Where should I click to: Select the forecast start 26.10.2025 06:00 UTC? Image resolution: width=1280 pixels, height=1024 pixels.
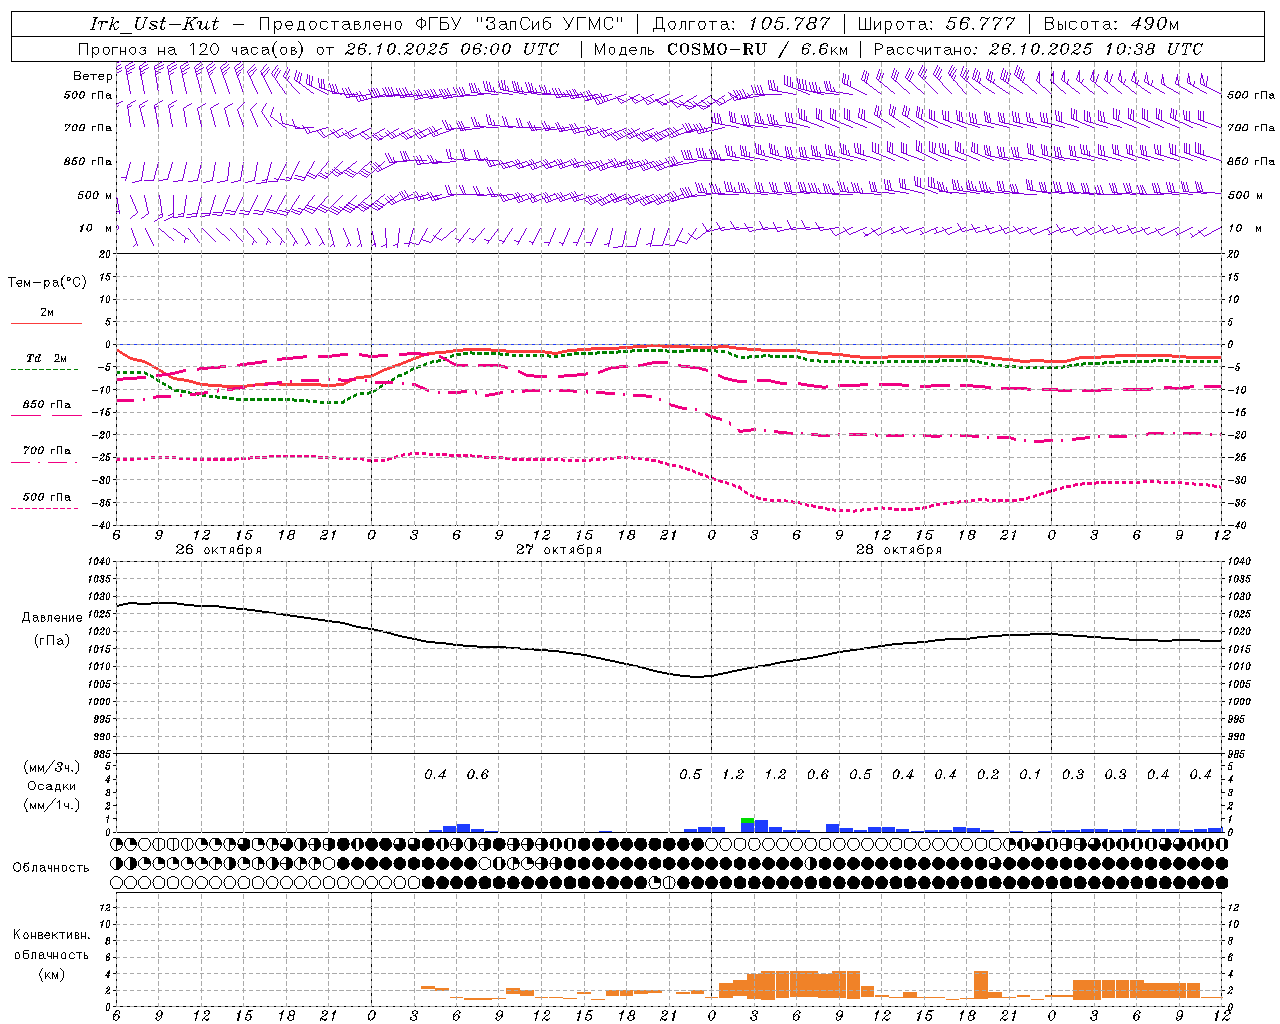(452, 48)
